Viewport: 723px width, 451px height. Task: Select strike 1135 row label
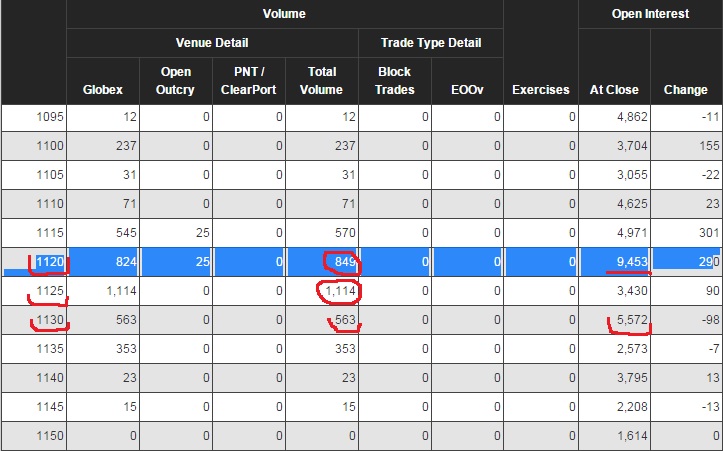(x=50, y=349)
